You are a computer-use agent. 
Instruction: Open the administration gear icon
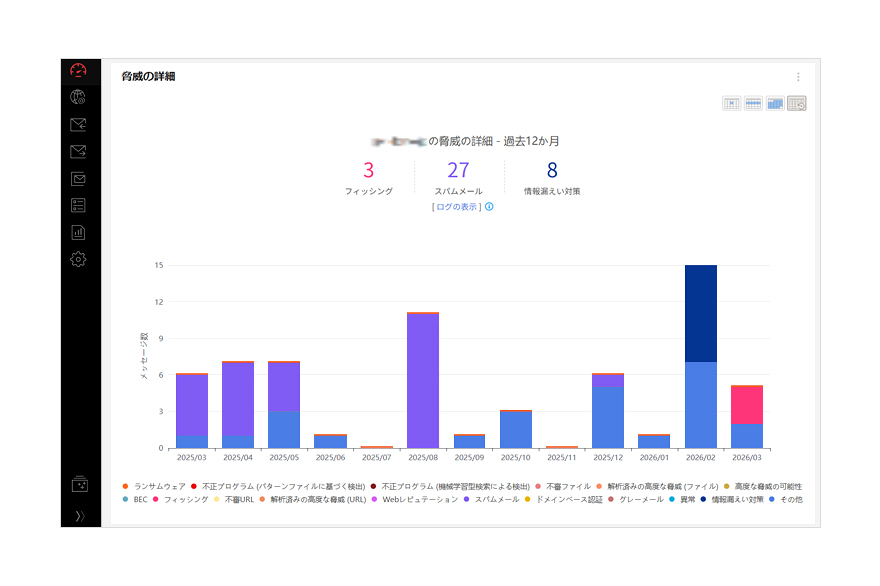[x=78, y=260]
